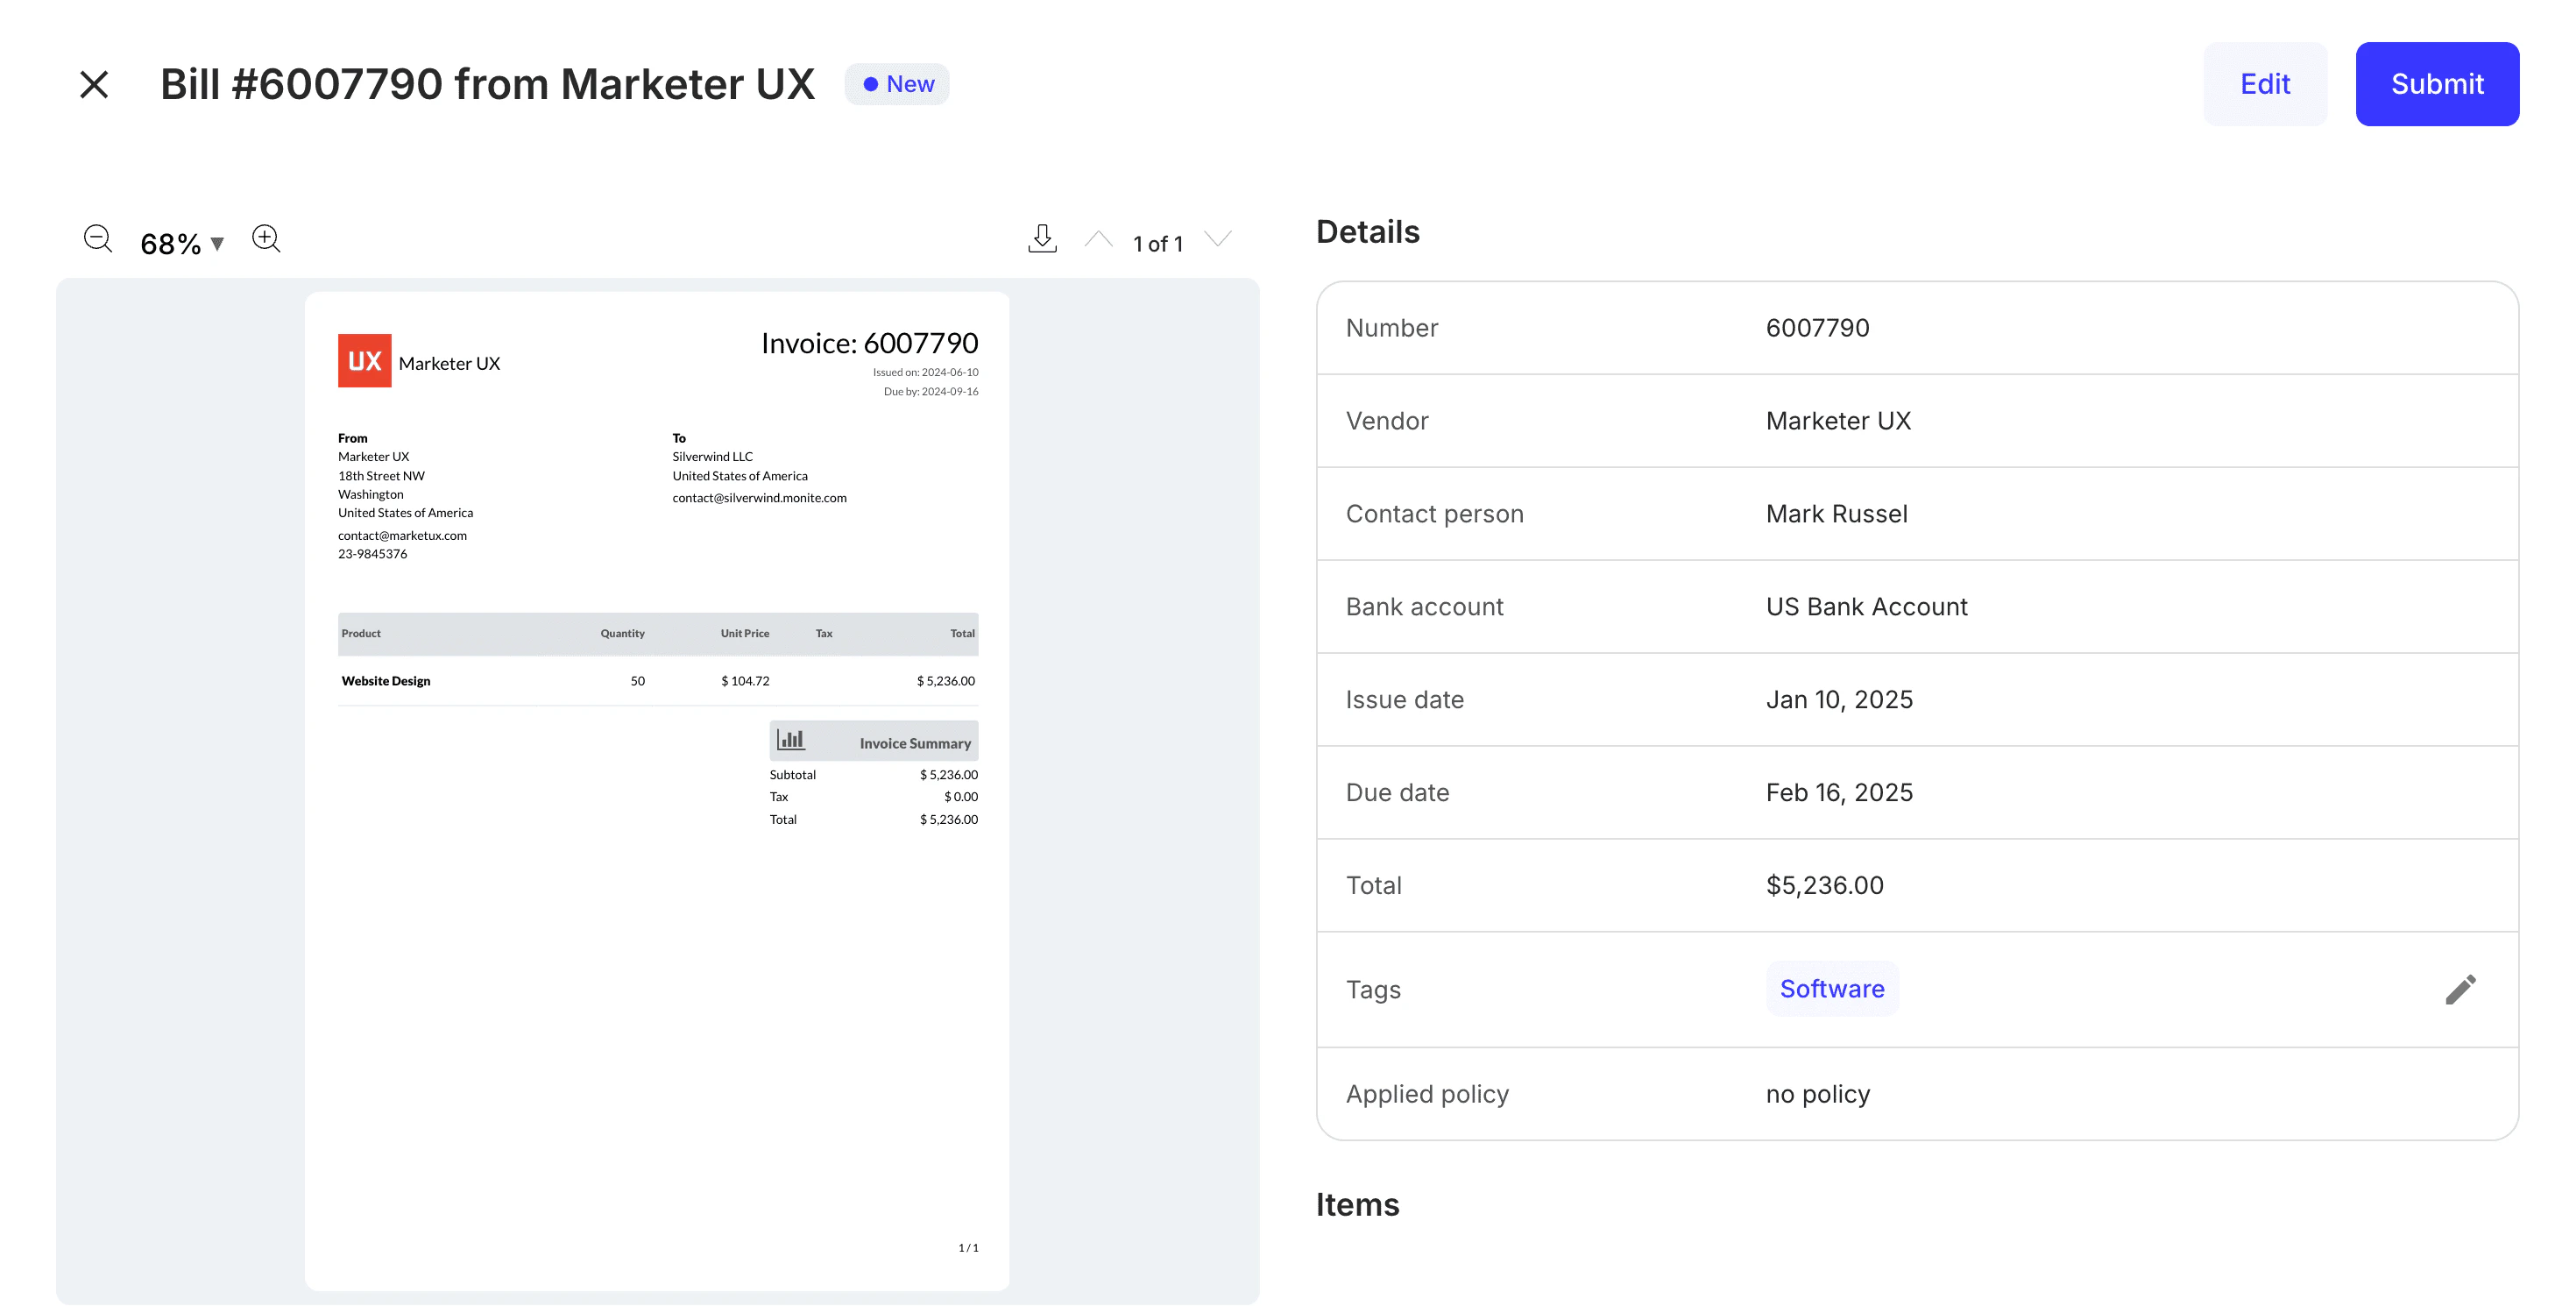The height and width of the screenshot is (1306, 2576).
Task: Open page navigation chevron next to 1 of 1
Action: (x=1218, y=240)
